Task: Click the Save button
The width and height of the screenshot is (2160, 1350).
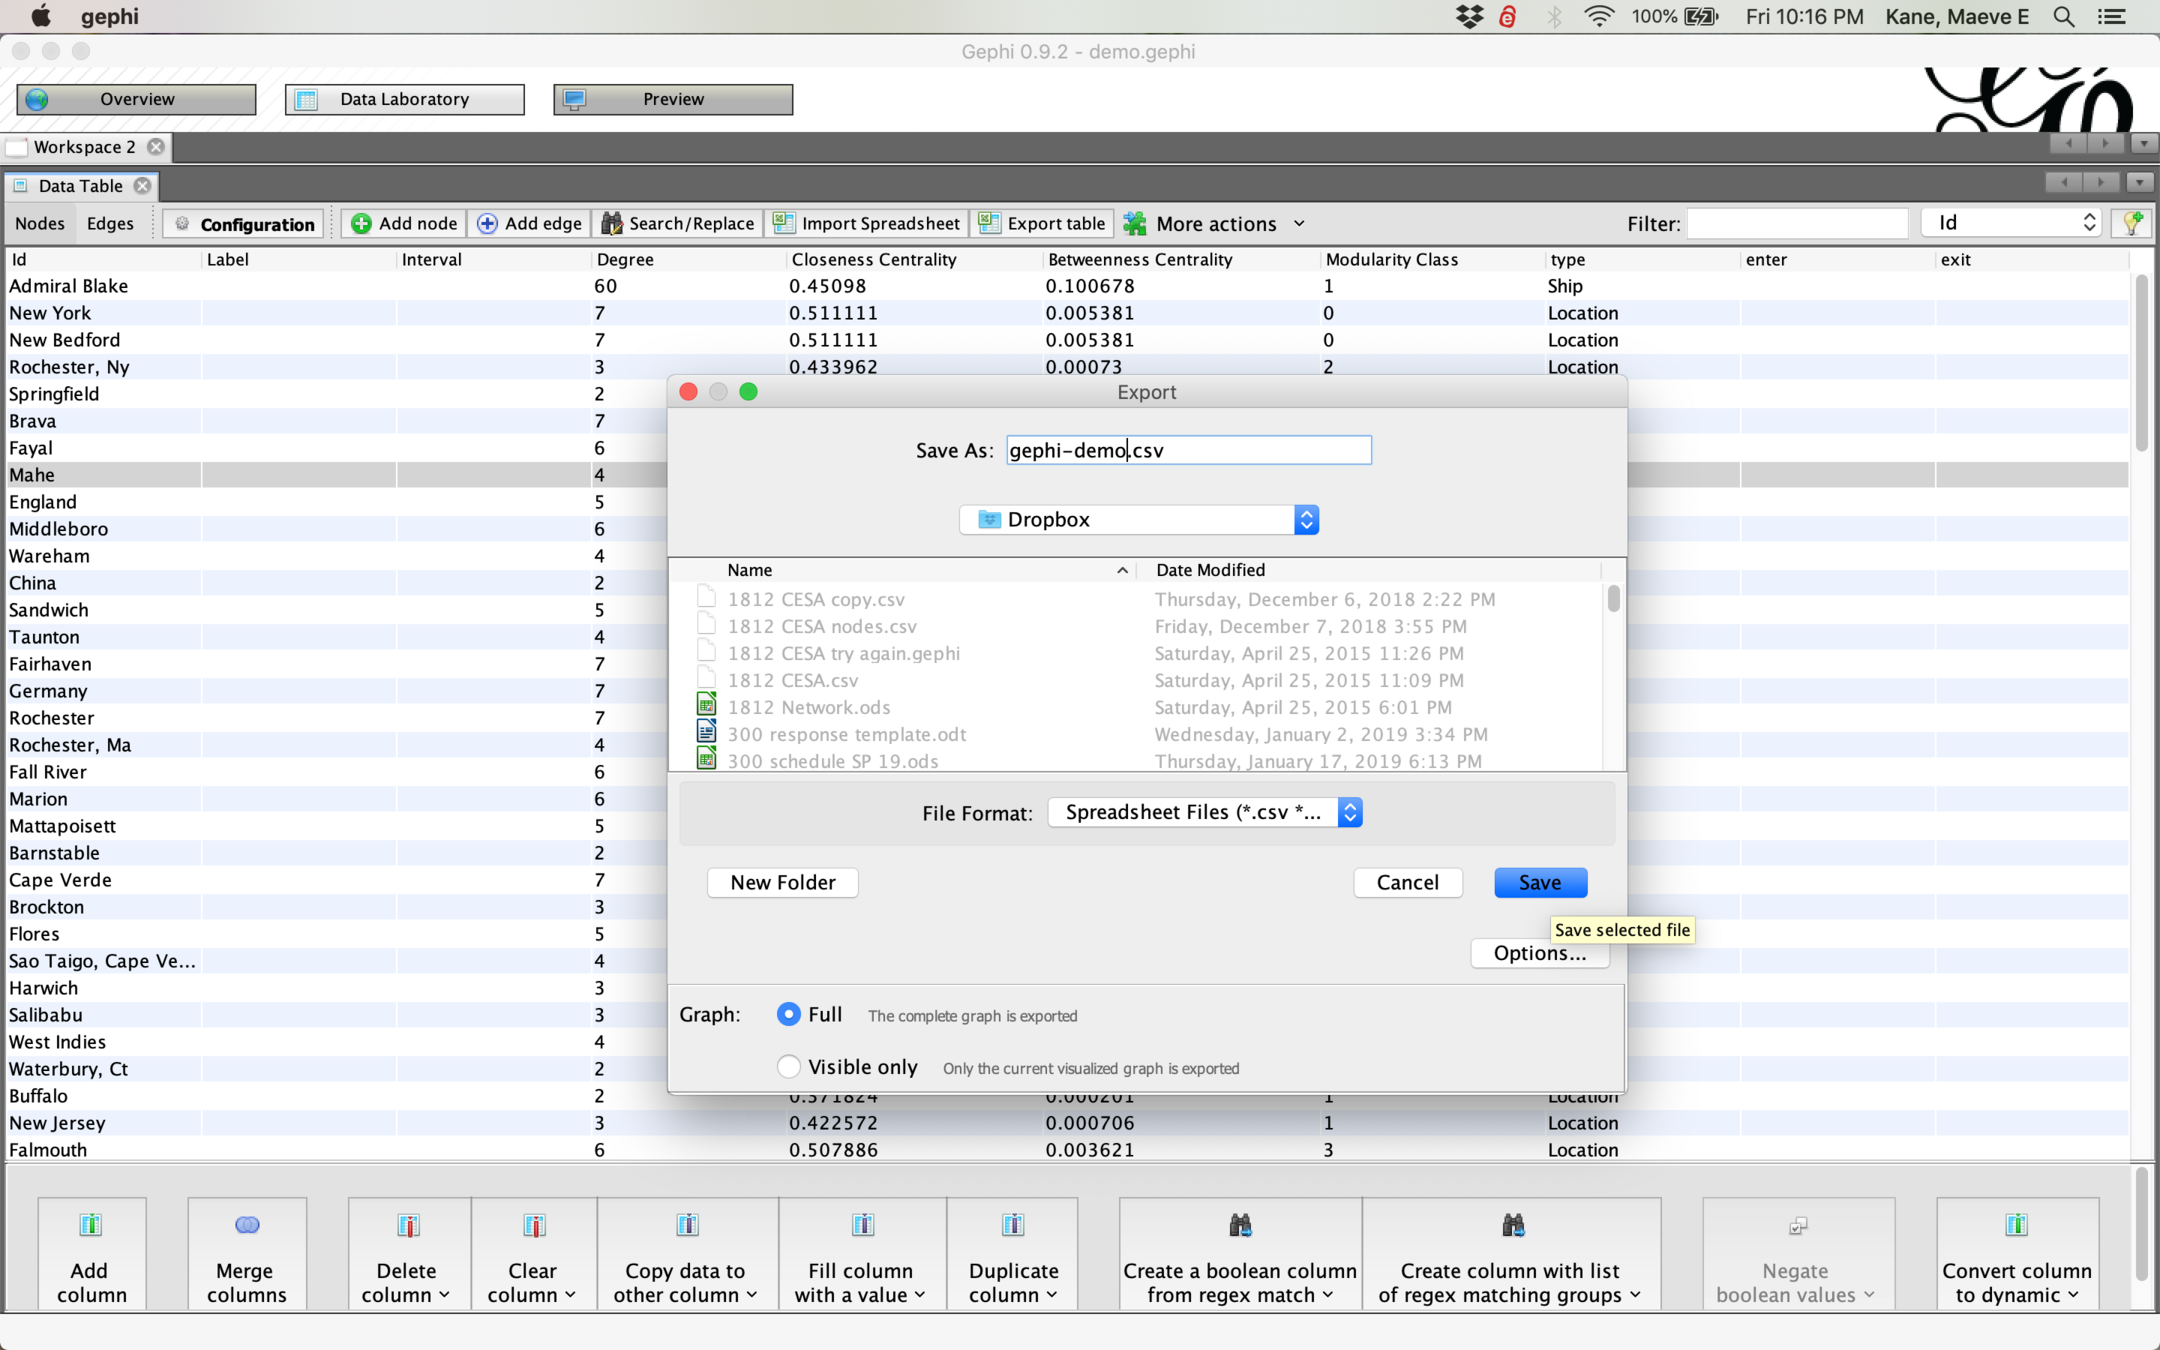Action: pyautogui.click(x=1539, y=883)
